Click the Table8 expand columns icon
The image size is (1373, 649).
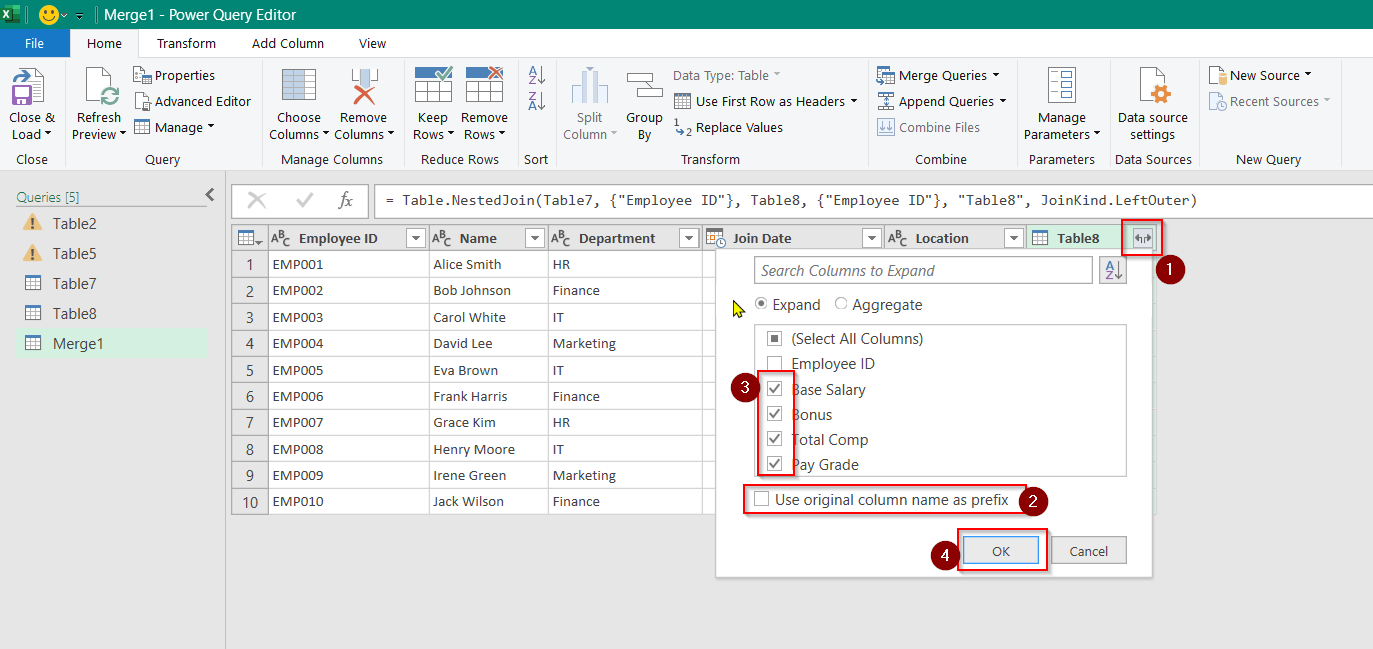[1143, 238]
